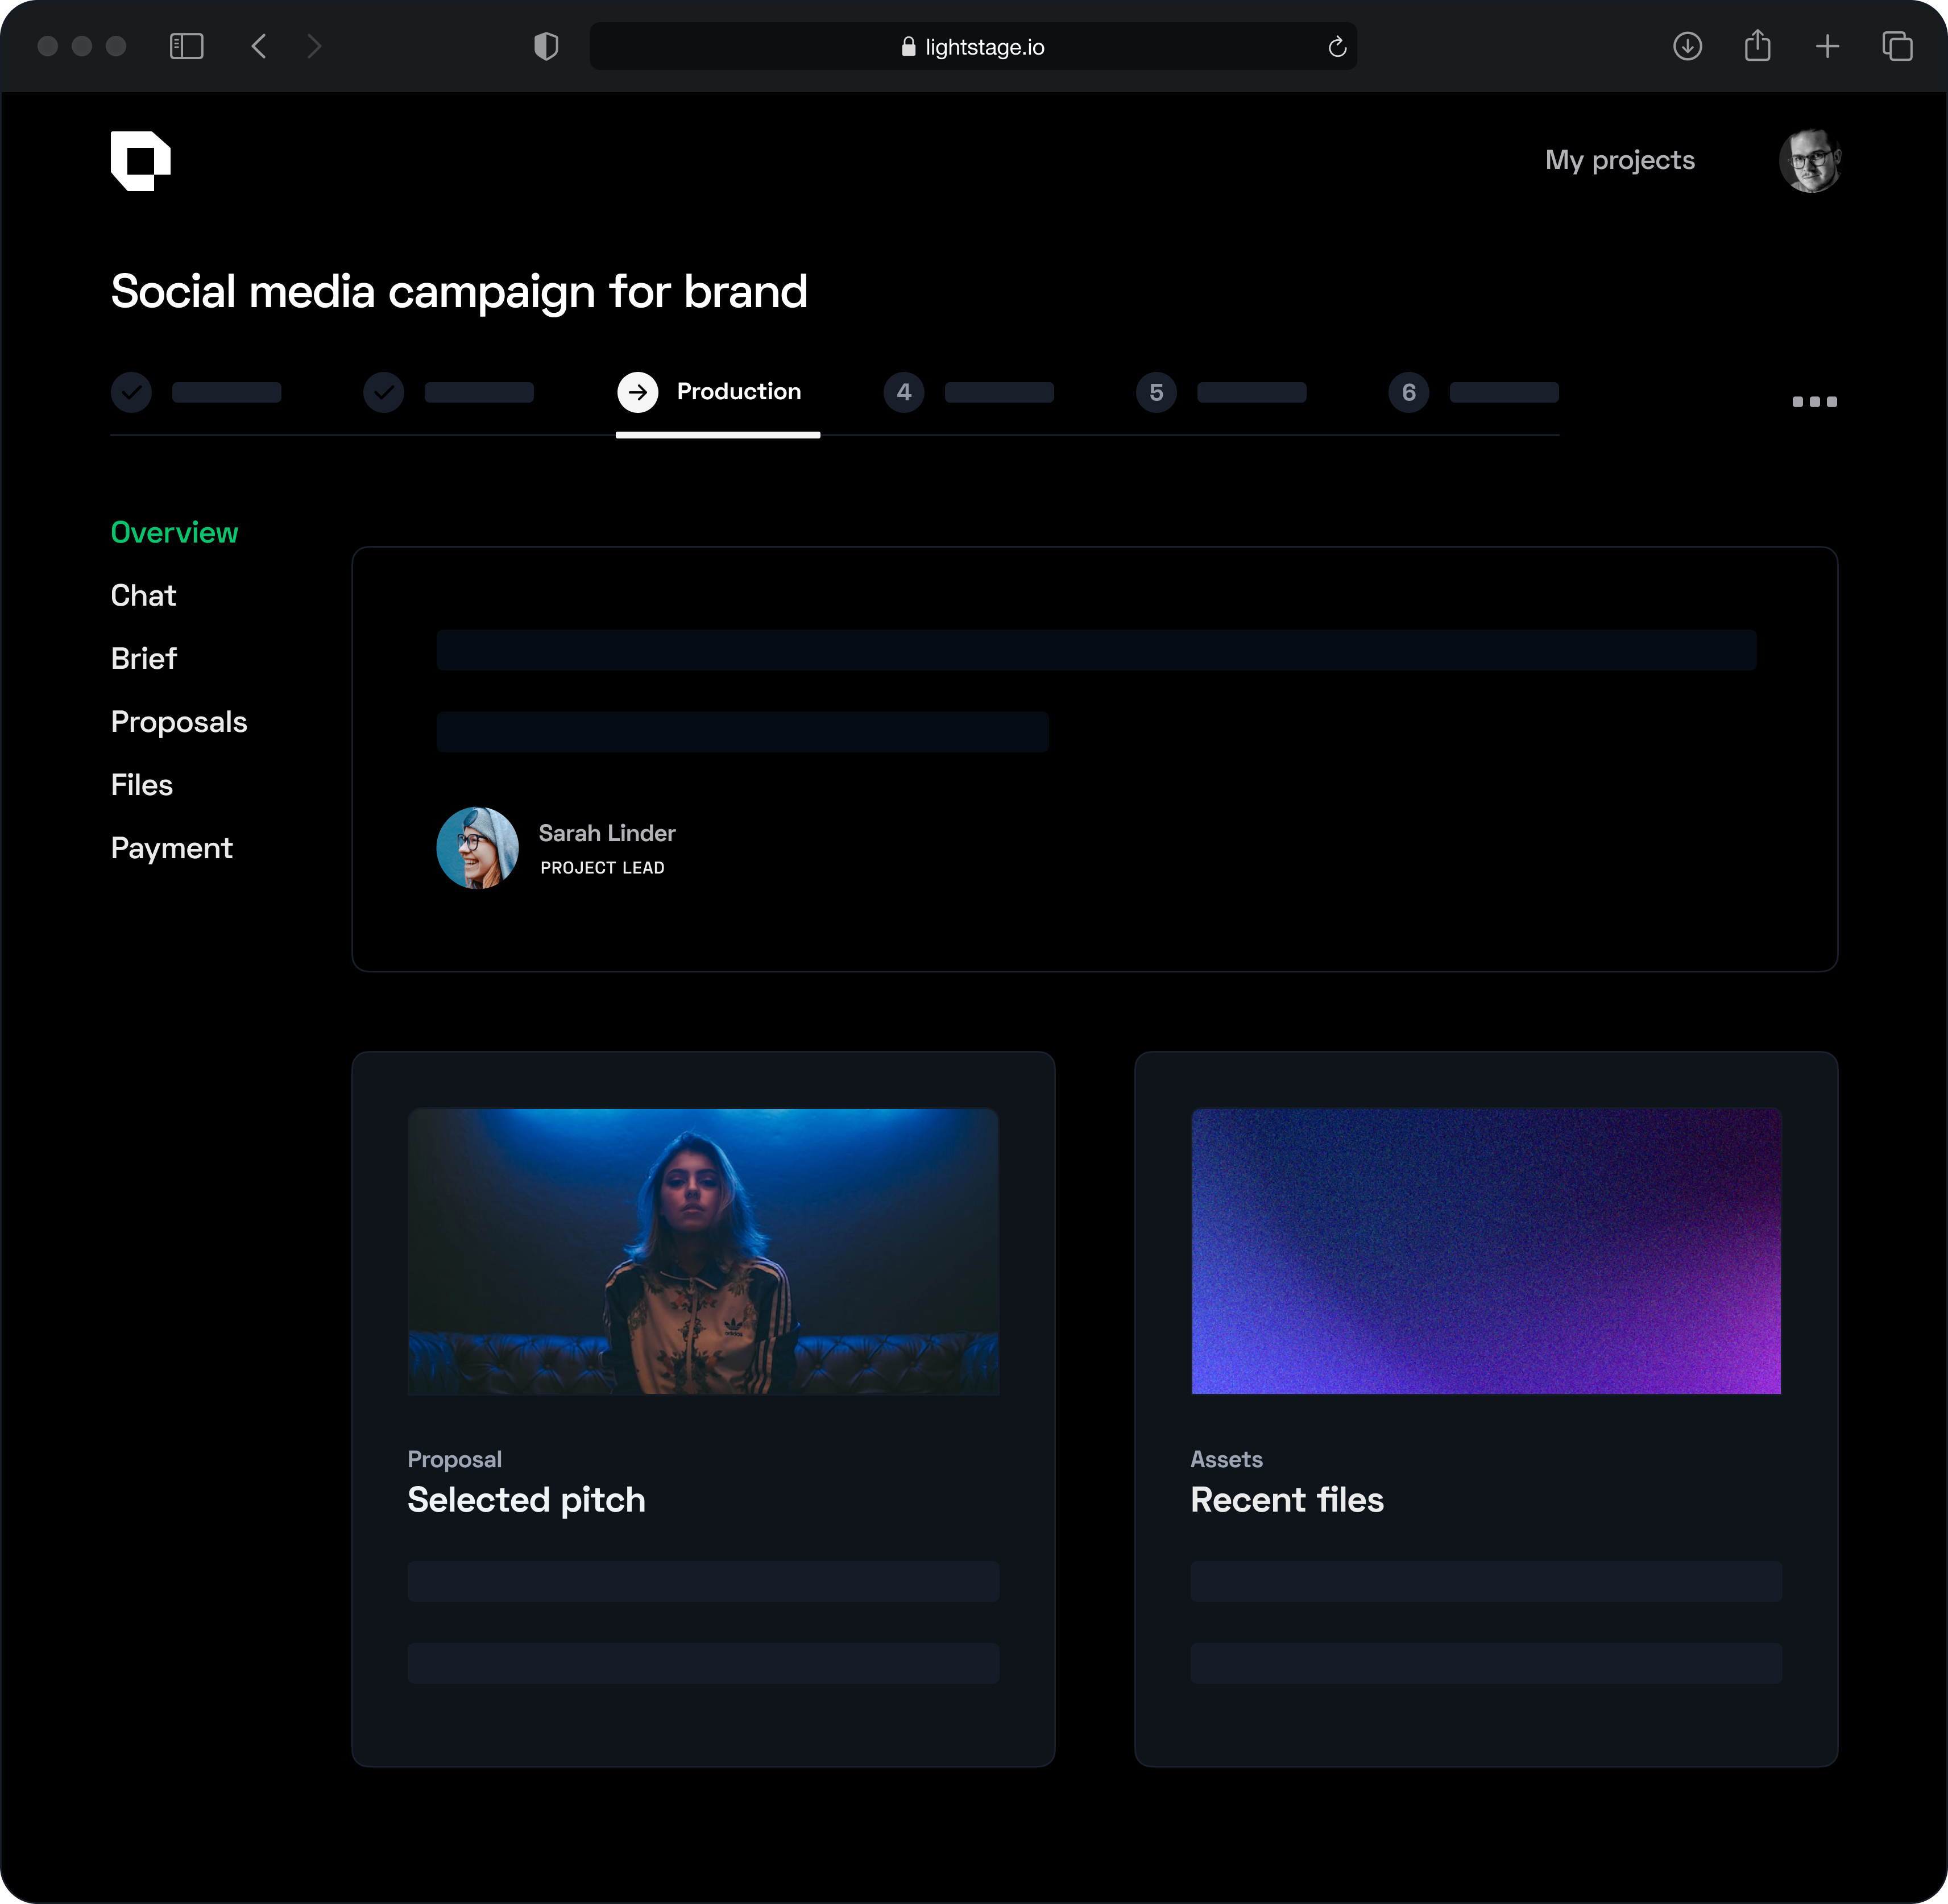Open the user profile avatar menu
The height and width of the screenshot is (1904, 1948).
point(1810,160)
